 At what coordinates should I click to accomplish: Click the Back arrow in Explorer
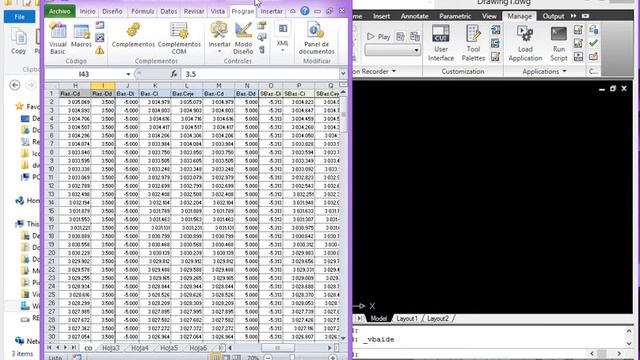pyautogui.click(x=15, y=85)
